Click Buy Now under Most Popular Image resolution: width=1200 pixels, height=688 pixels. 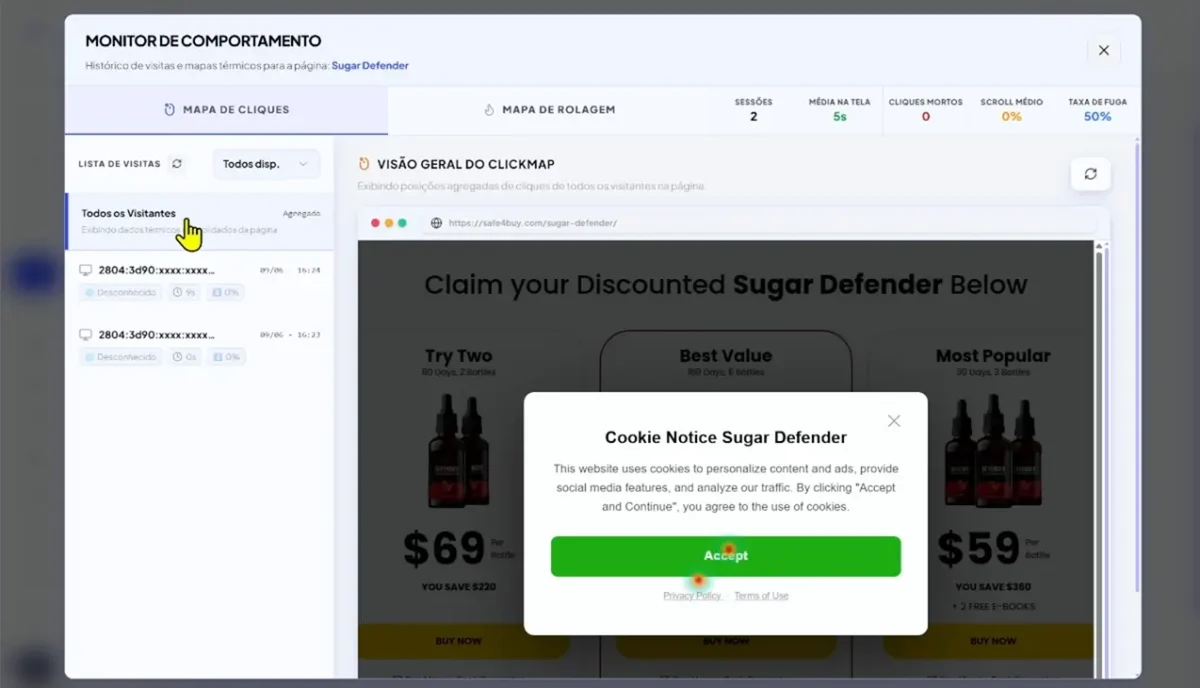tap(993, 641)
